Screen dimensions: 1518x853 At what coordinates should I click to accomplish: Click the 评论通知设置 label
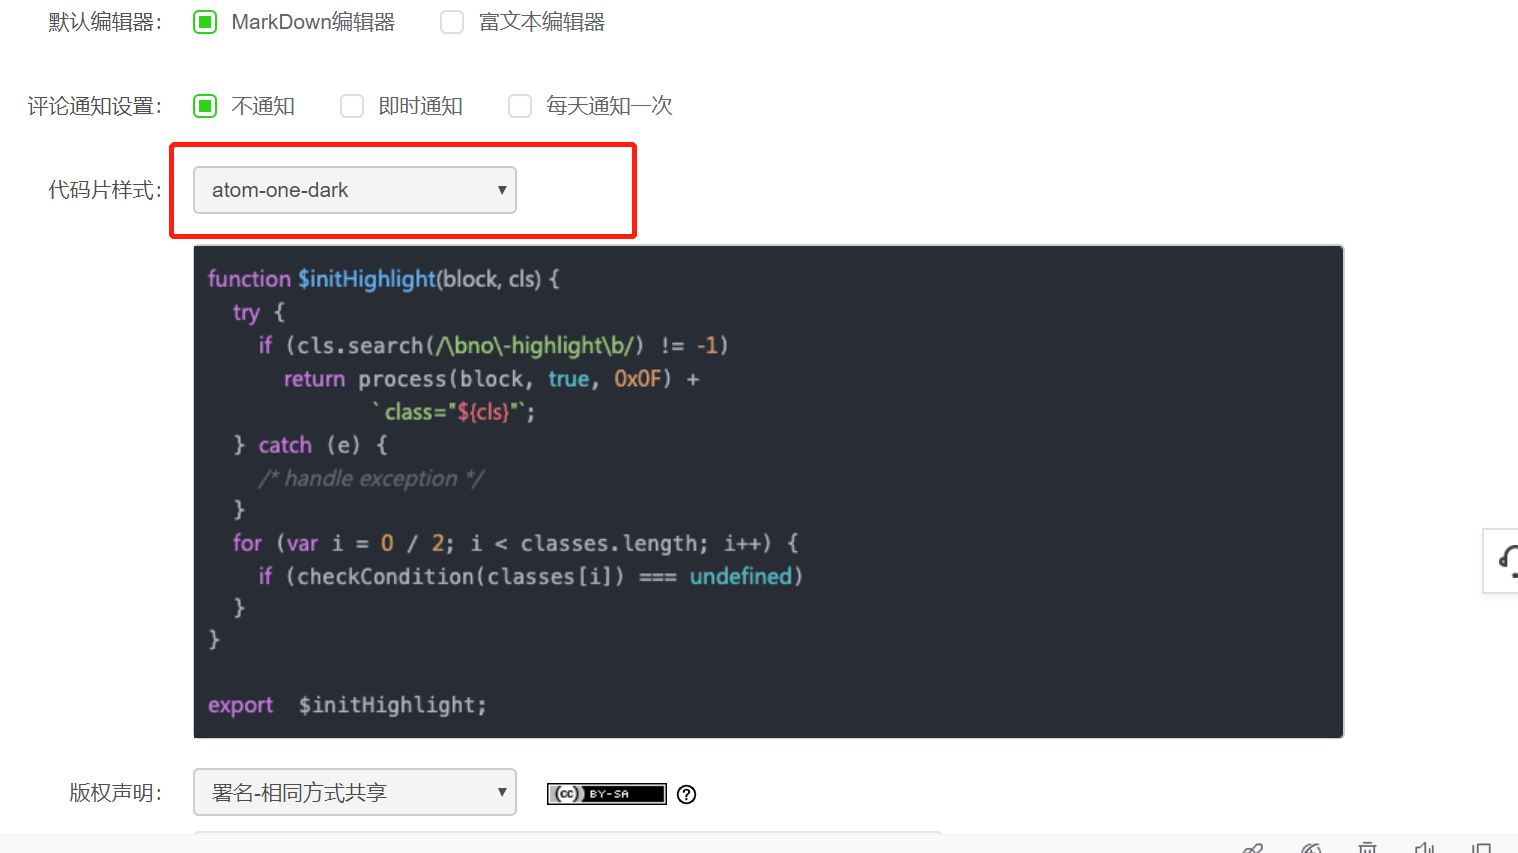coord(95,106)
